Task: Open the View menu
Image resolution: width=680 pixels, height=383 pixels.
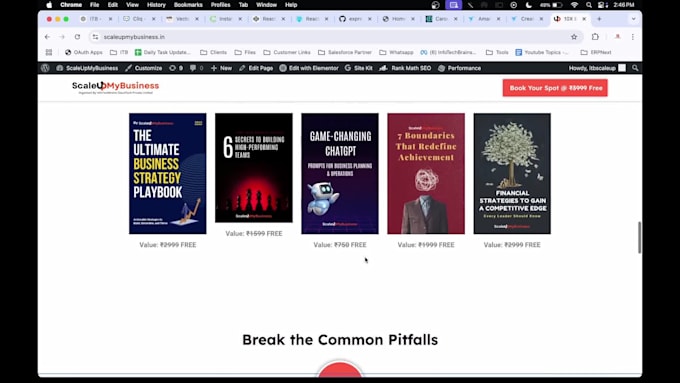Action: click(x=132, y=5)
